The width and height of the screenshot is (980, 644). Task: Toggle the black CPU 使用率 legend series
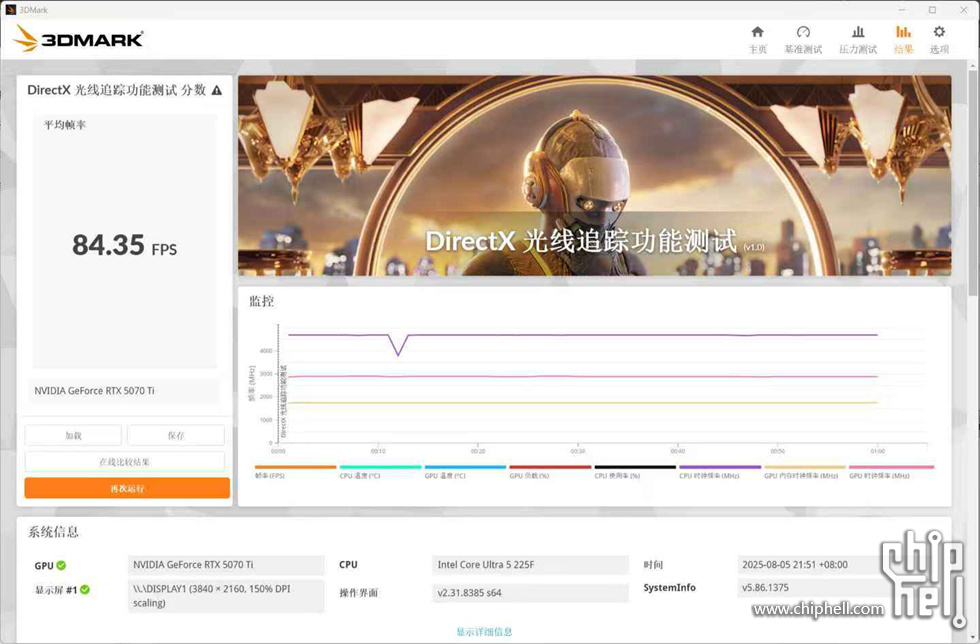point(635,471)
